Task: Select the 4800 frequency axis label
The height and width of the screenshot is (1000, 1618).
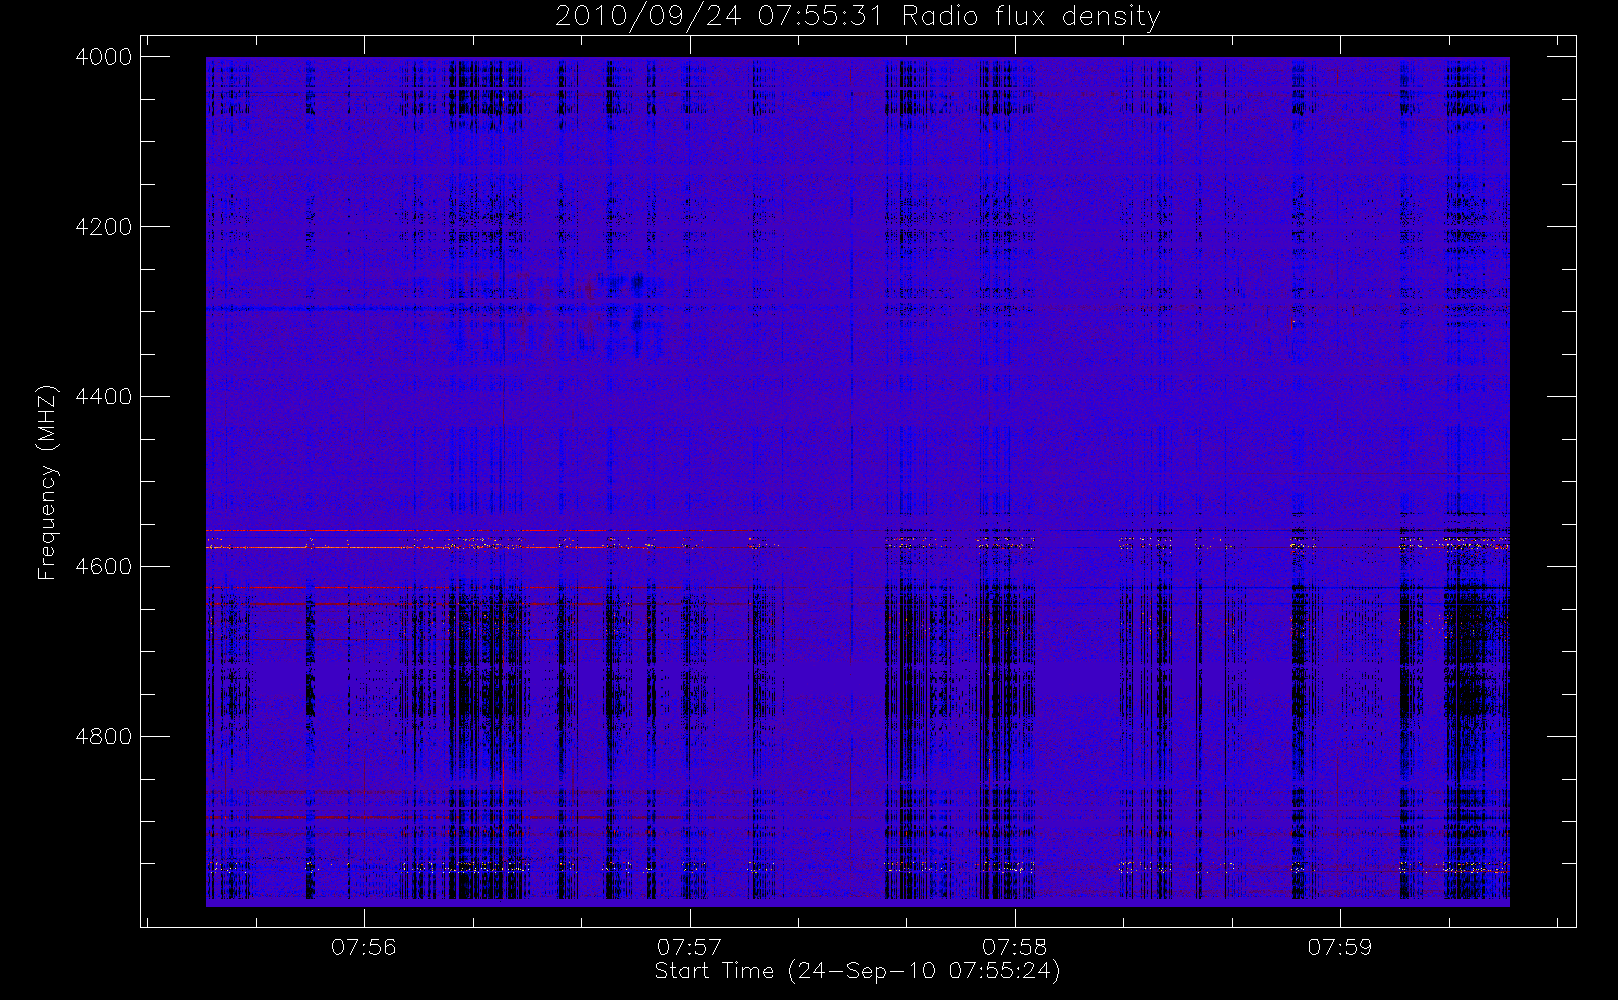Action: tap(104, 737)
